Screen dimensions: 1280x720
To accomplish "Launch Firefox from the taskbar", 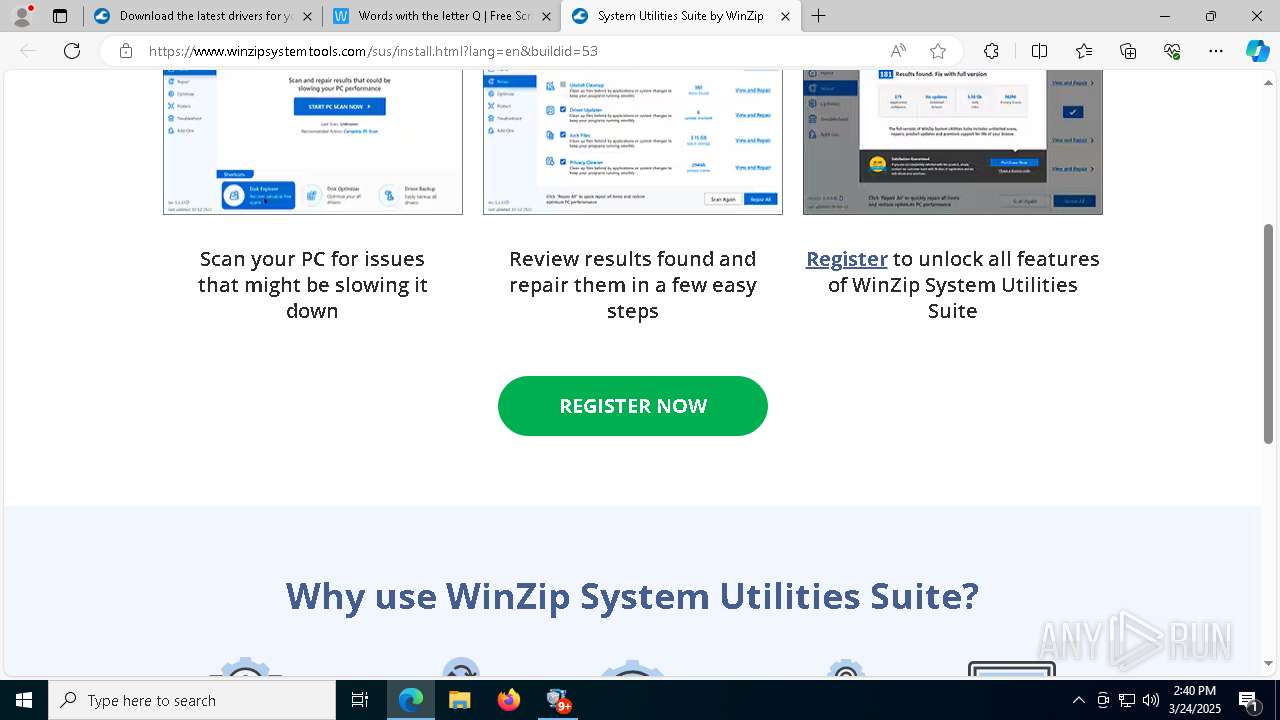I will click(x=509, y=700).
